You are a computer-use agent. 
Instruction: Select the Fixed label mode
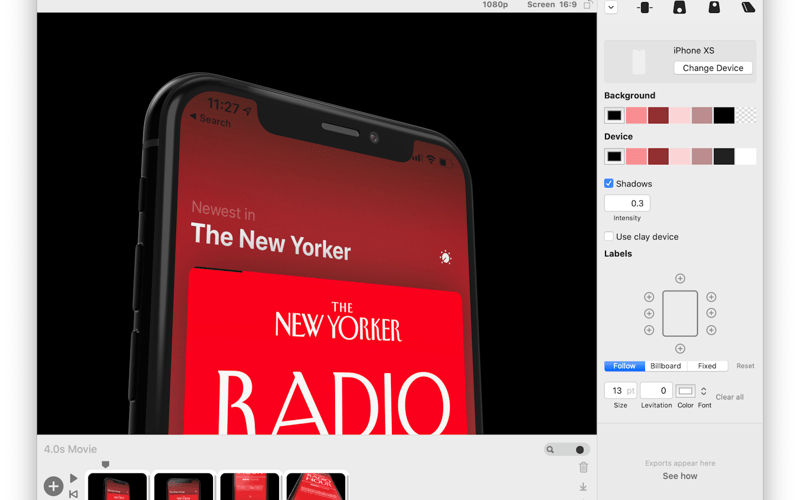[x=707, y=366]
